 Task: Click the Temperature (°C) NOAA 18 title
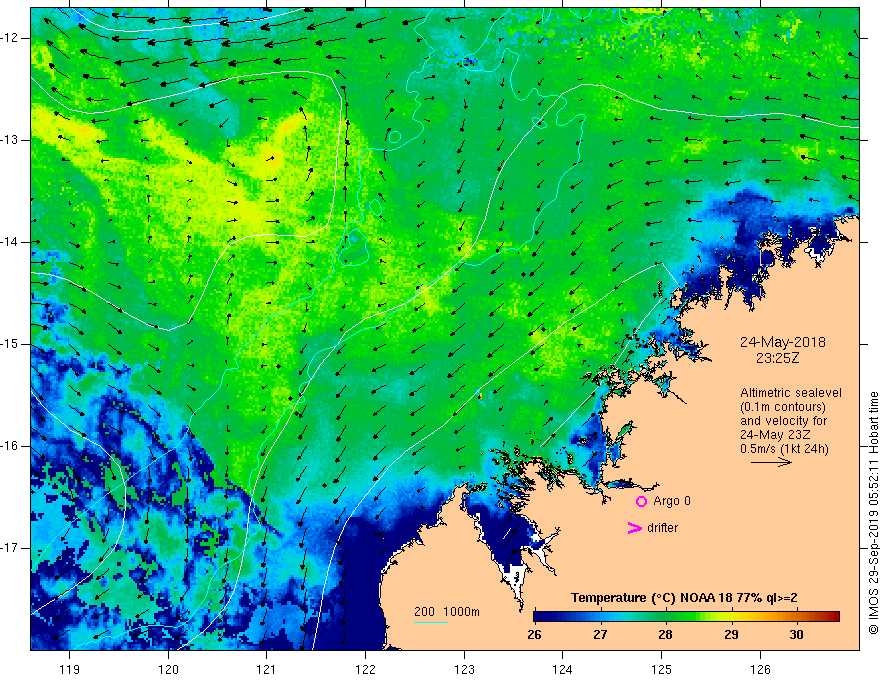click(684, 598)
